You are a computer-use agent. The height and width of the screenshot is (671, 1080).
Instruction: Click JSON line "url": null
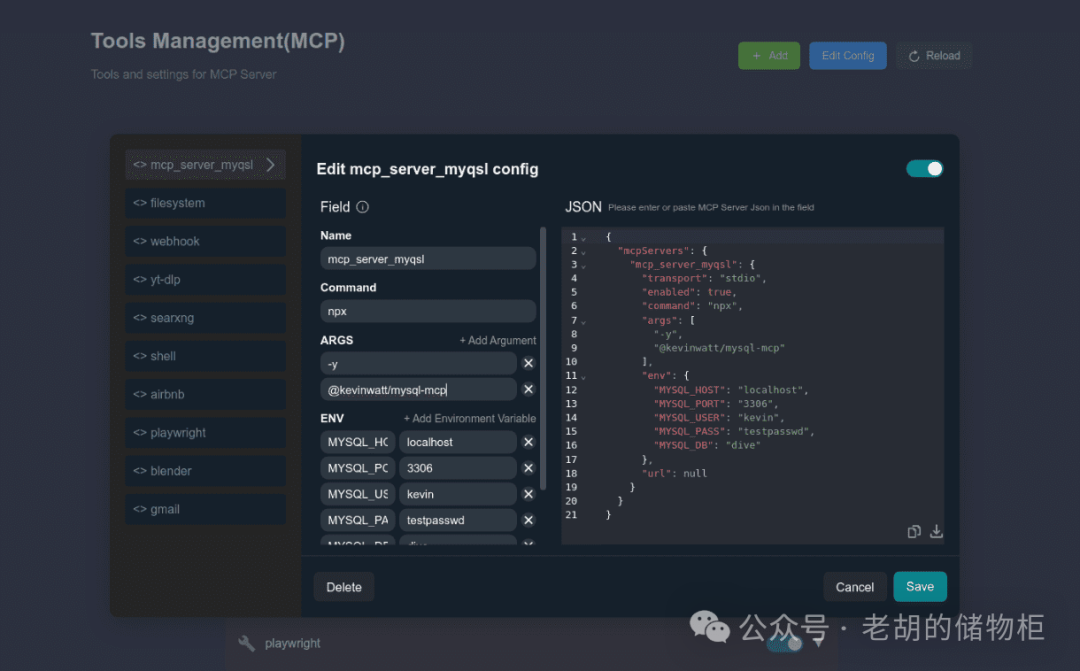click(x=674, y=473)
